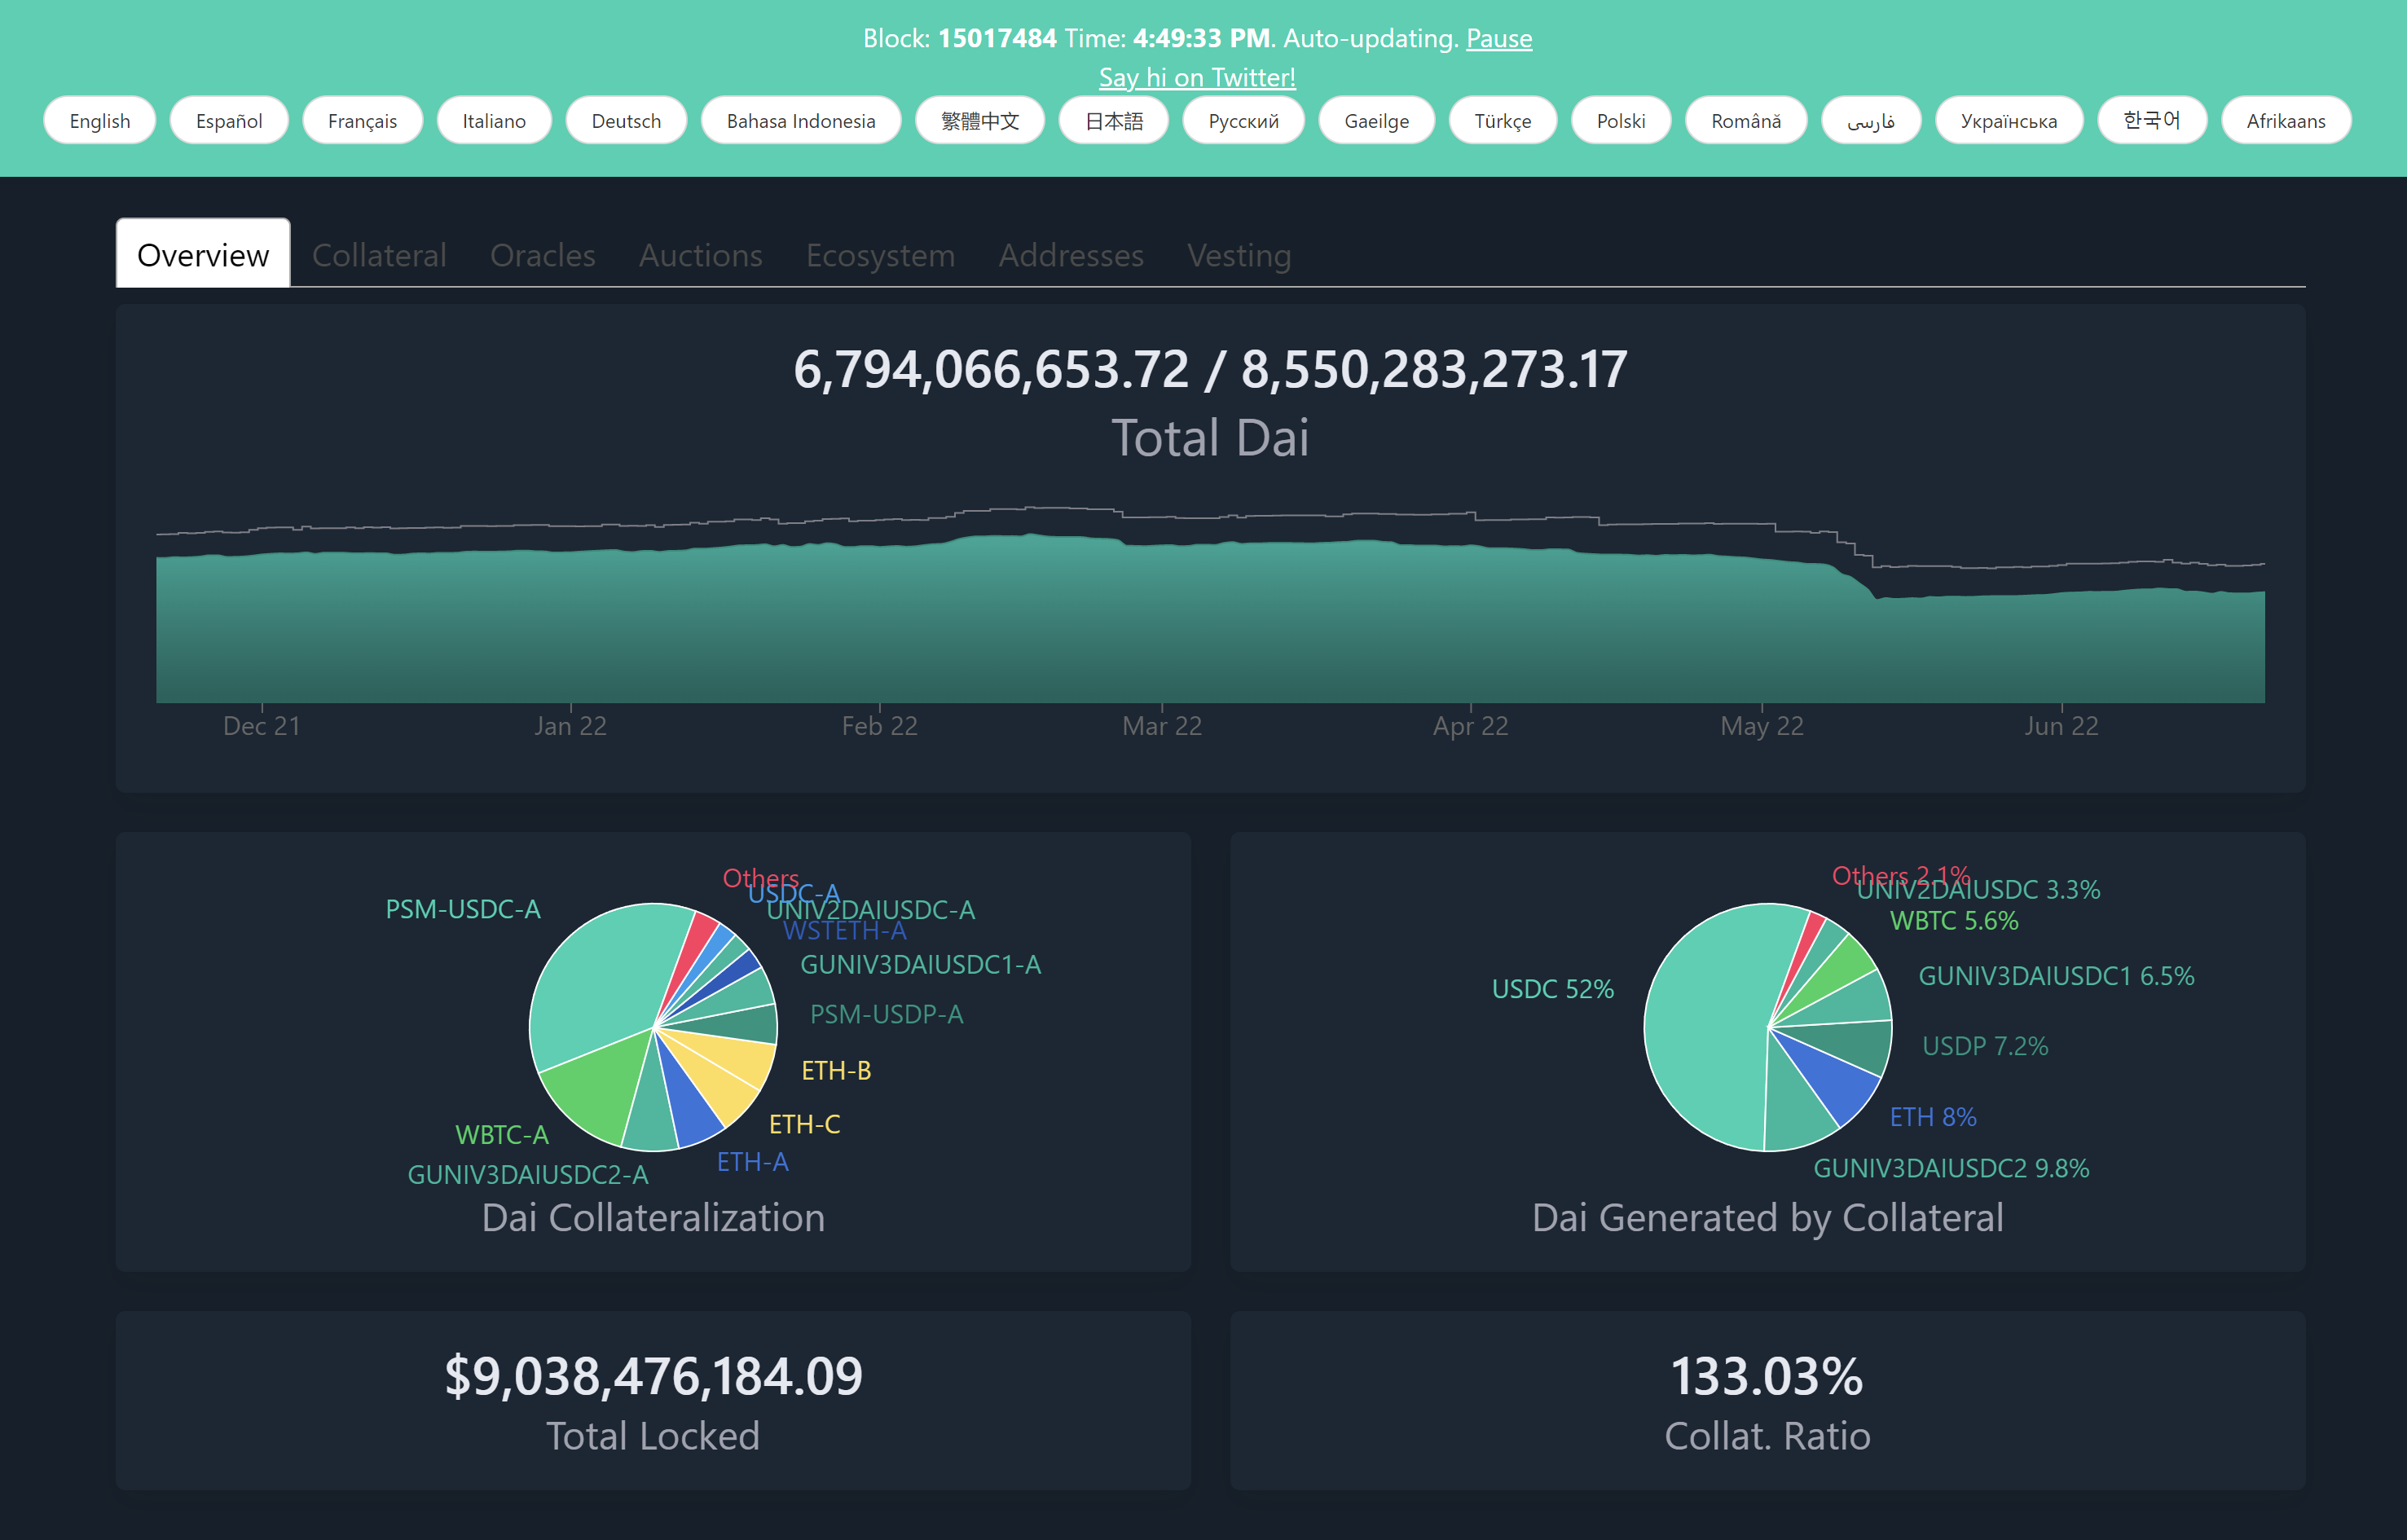Click the May 22 chart axis label
Image resolution: width=2407 pixels, height=1540 pixels.
tap(1762, 726)
